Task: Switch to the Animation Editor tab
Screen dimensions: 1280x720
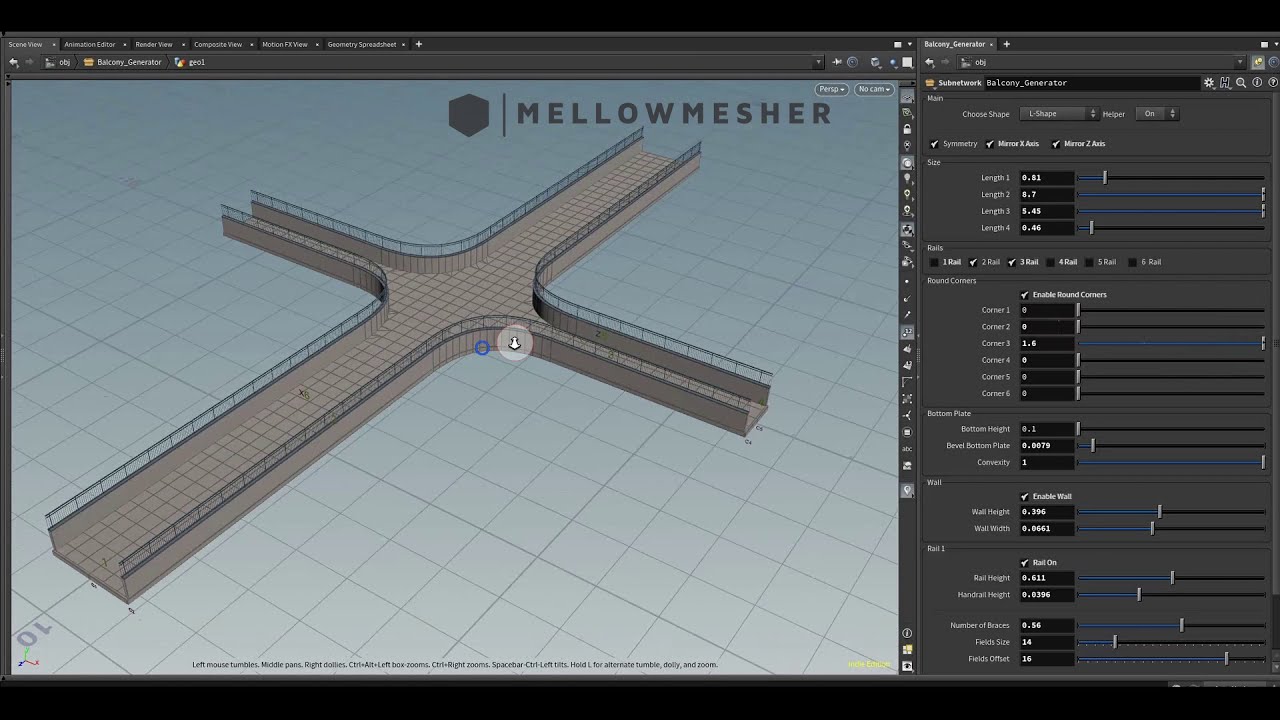Action: pos(90,44)
